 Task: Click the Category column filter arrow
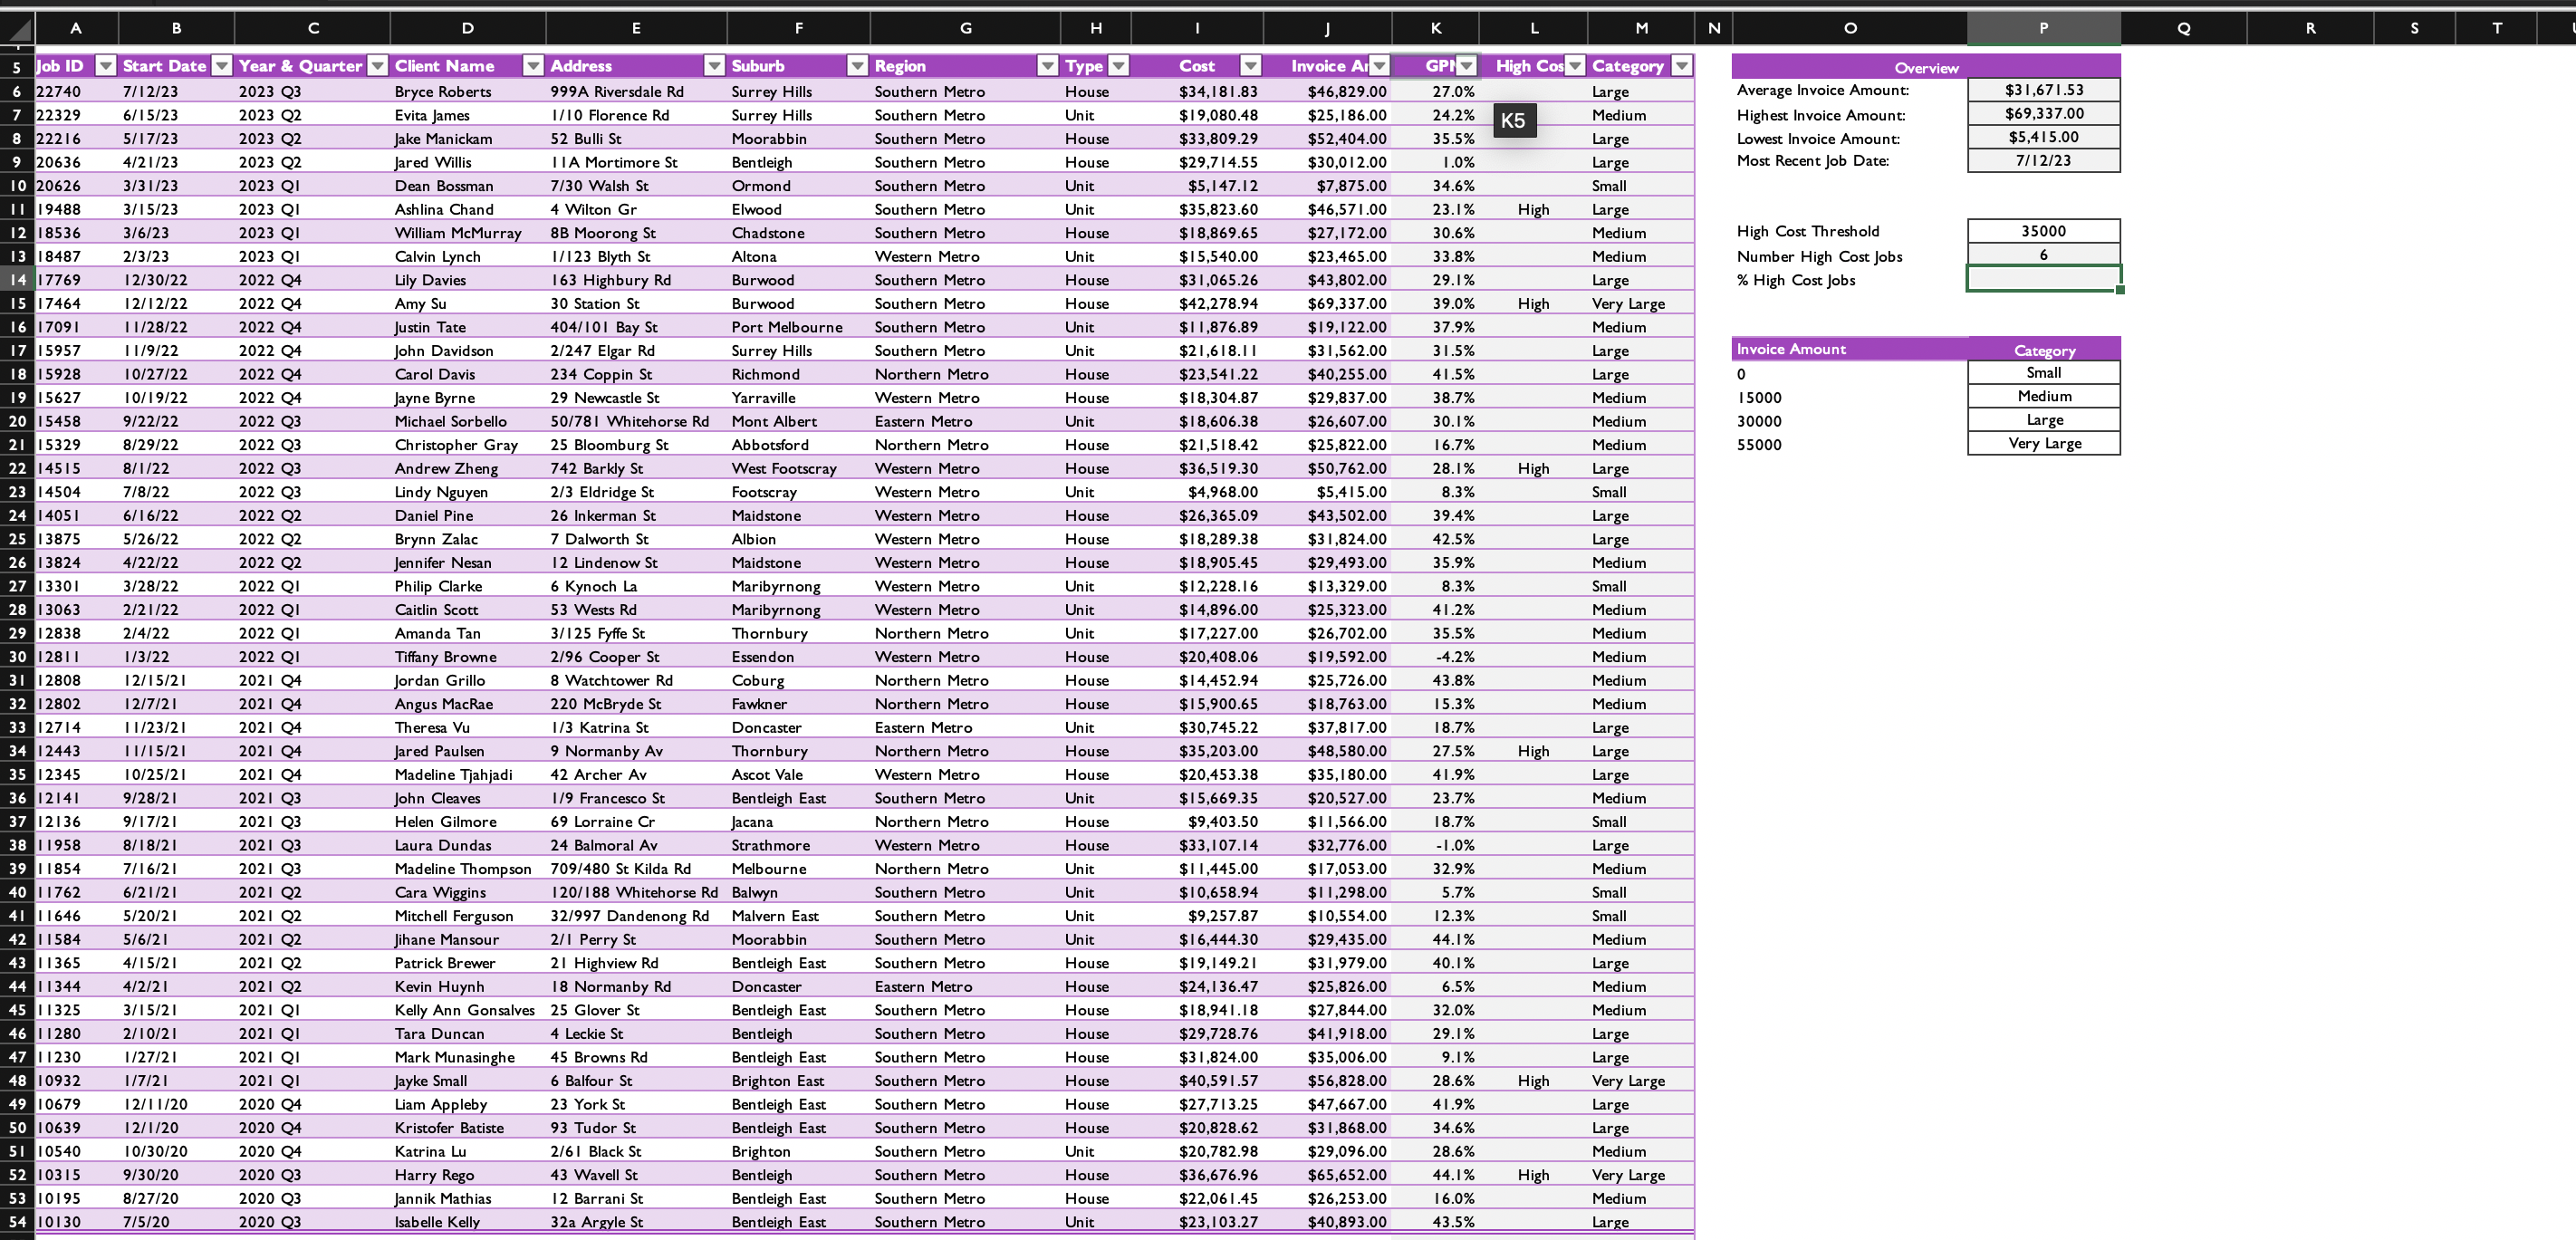[1682, 66]
